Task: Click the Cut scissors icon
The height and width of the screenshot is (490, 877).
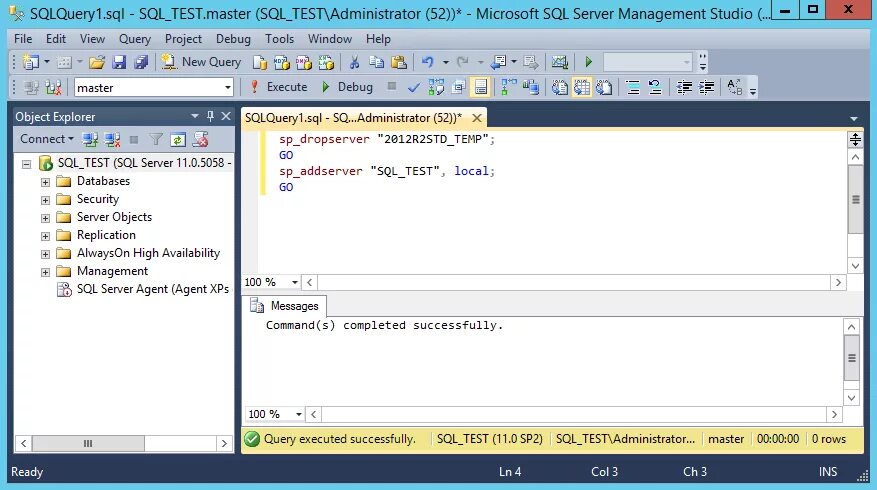Action: click(354, 62)
